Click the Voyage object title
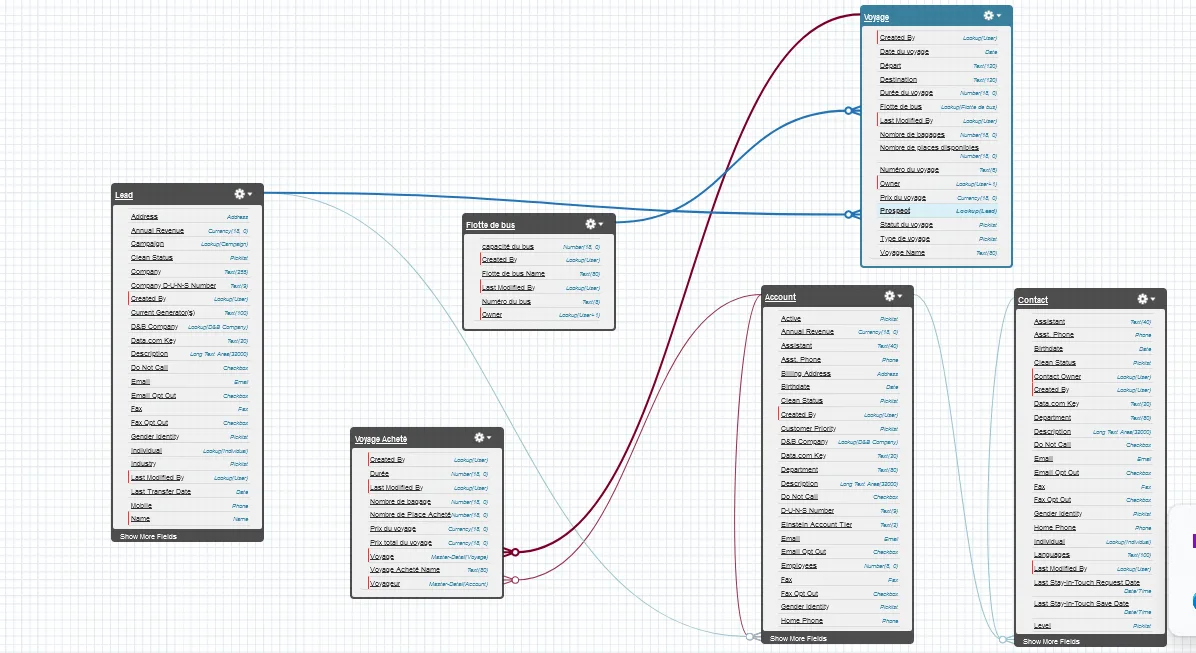The width and height of the screenshot is (1196, 653). [x=876, y=17]
